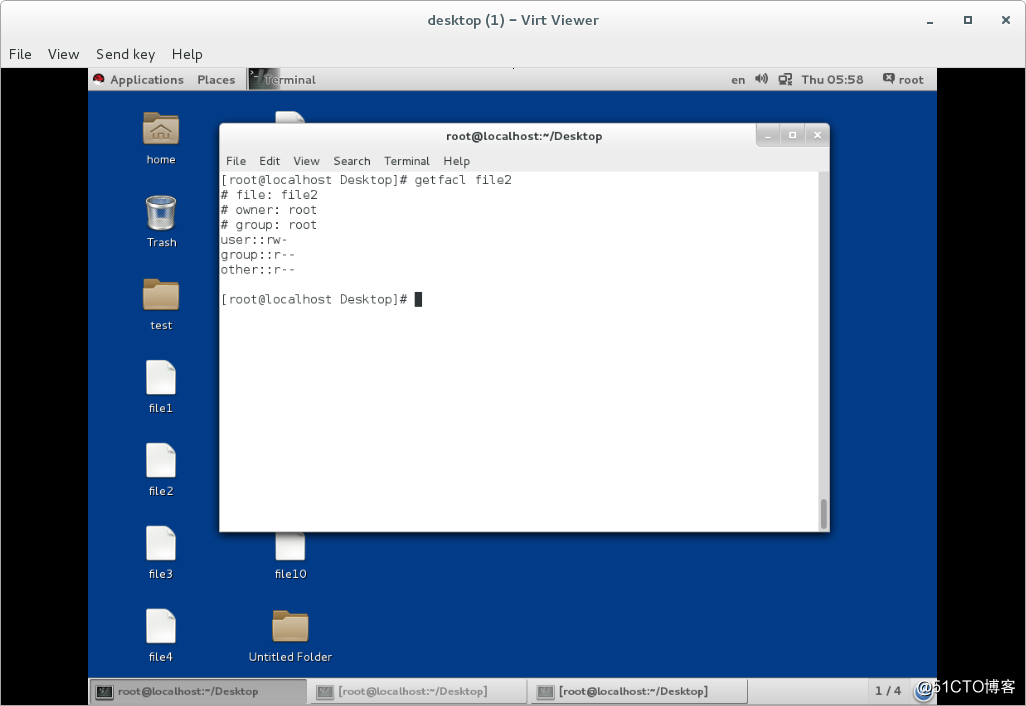The height and width of the screenshot is (706, 1026).
Task: Click the 1 / 4 workspace switcher
Action: (x=888, y=691)
